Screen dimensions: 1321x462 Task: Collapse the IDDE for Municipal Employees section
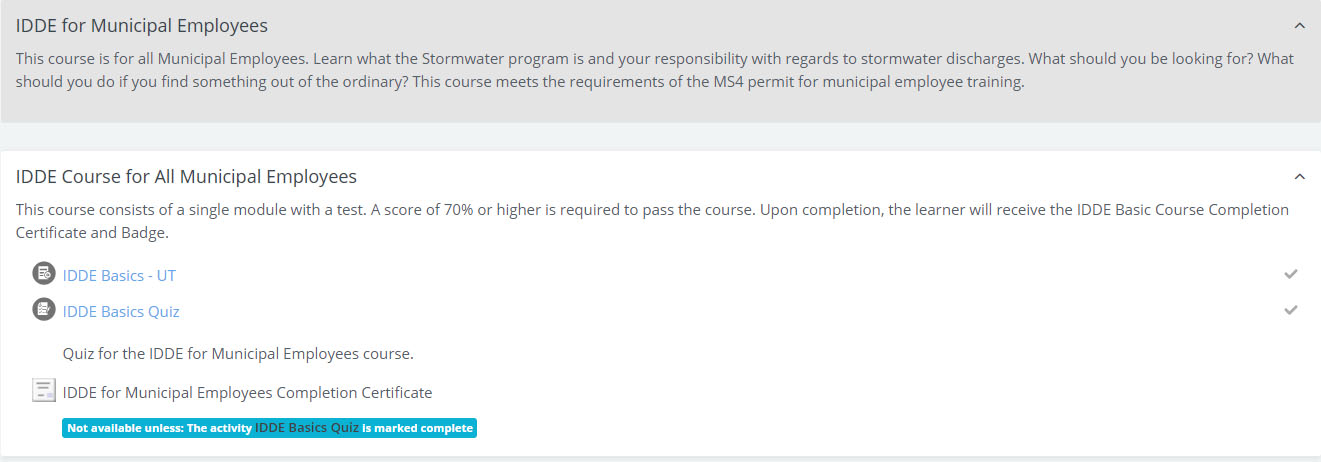click(x=1299, y=26)
